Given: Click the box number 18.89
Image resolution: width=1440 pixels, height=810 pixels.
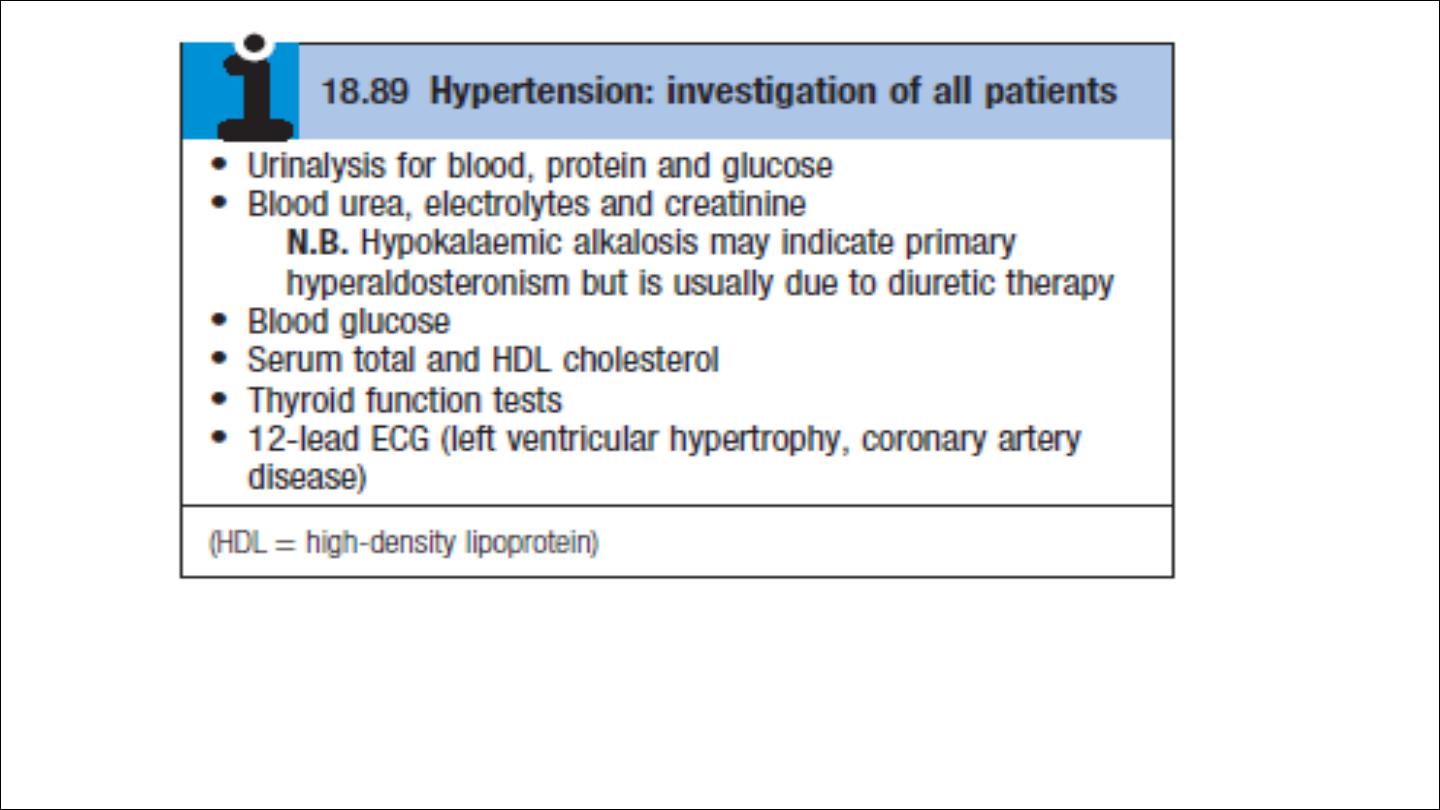Looking at the screenshot, I should click(x=365, y=92).
